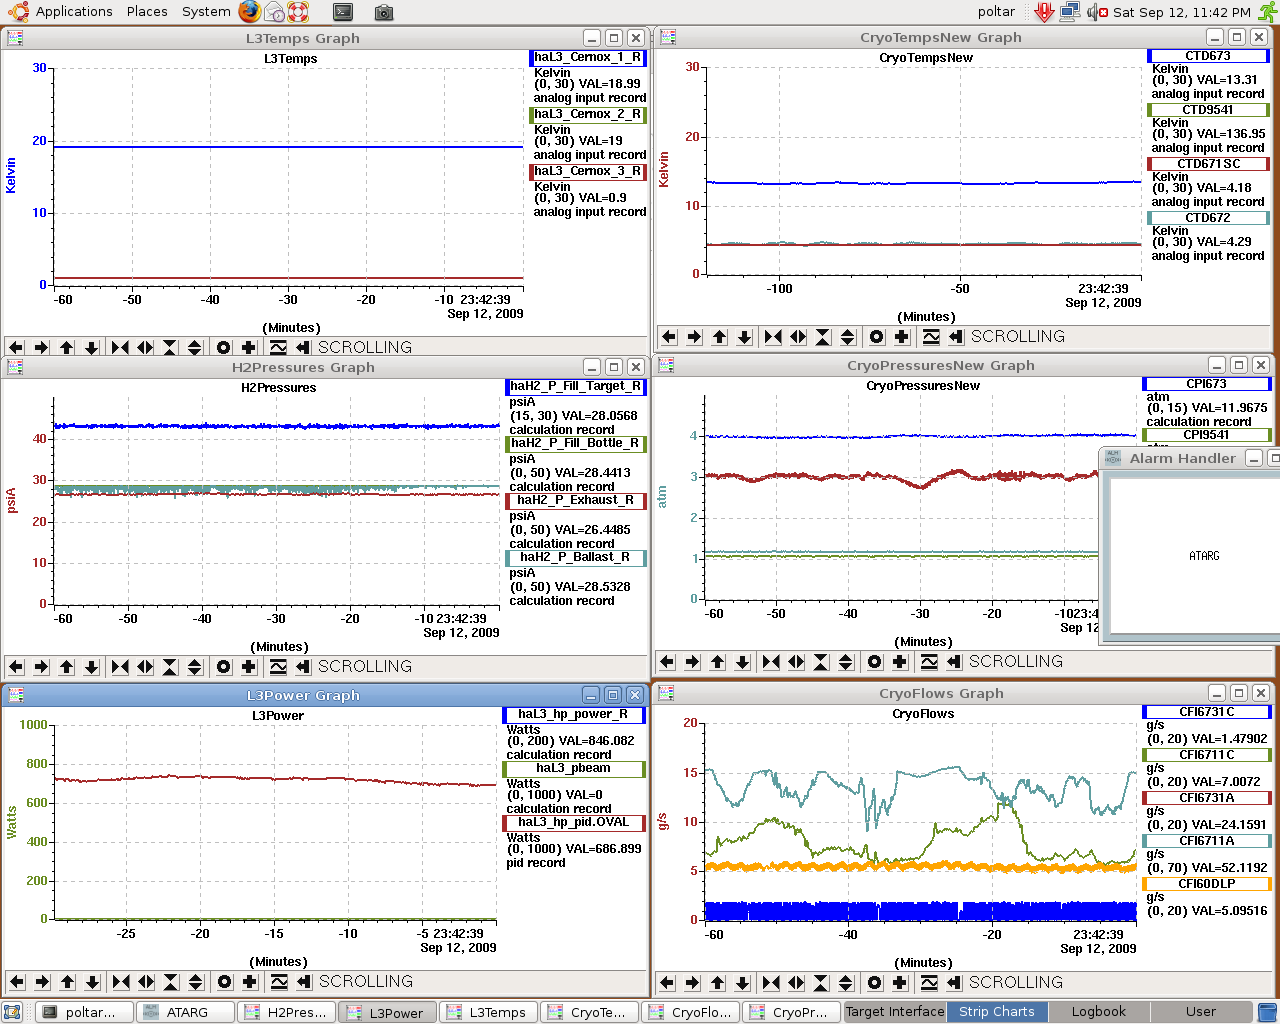Zoom out horizontally on L3Power graph
1280x1024 pixels.
click(146, 982)
